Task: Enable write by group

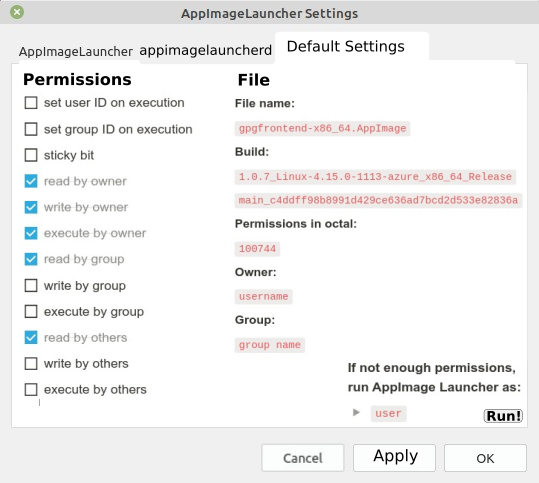Action: coord(31,286)
